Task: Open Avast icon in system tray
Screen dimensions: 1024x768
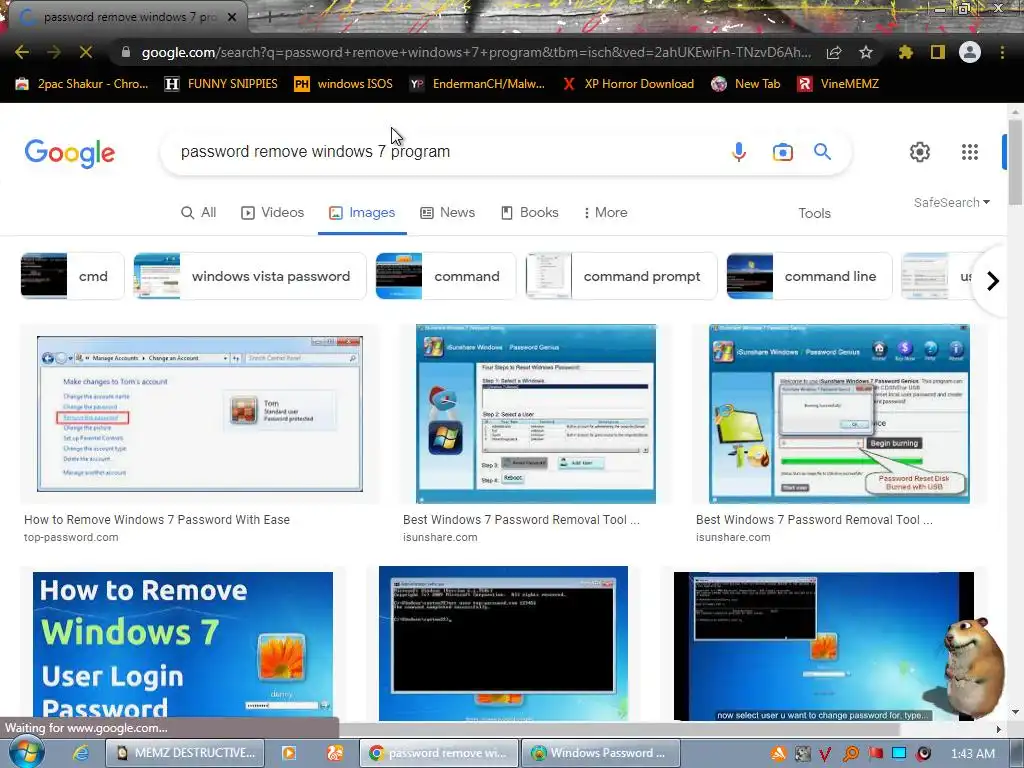Action: pos(778,754)
